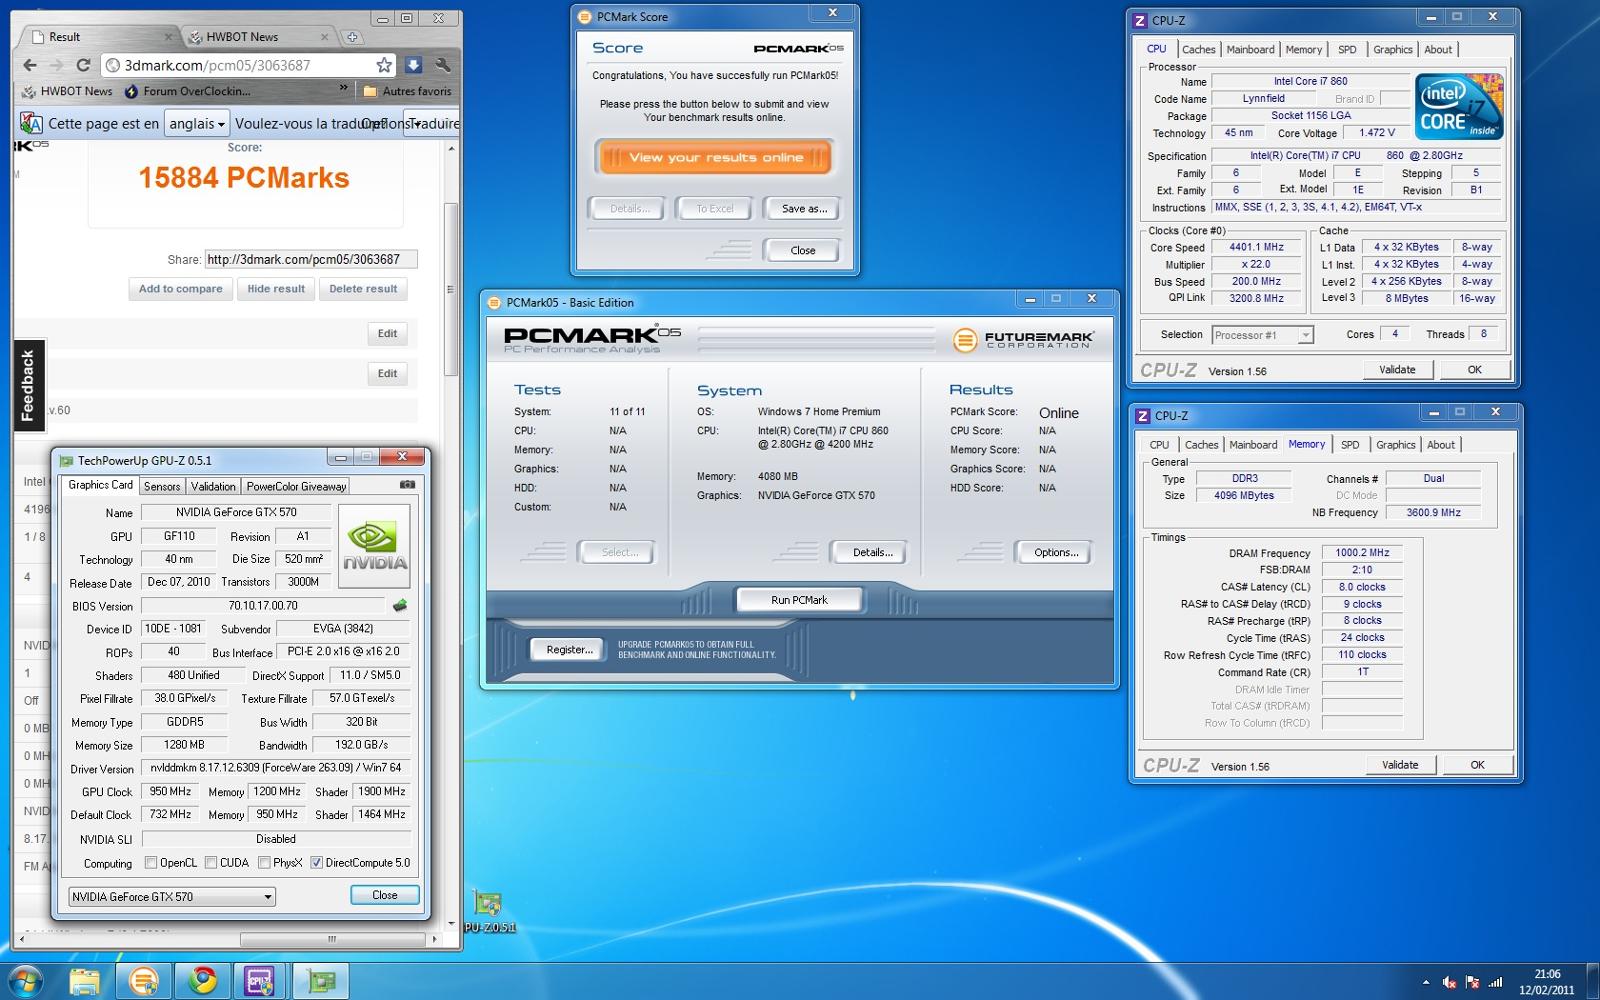Expand the Chrome bookmarks overflow chevron

tap(344, 90)
